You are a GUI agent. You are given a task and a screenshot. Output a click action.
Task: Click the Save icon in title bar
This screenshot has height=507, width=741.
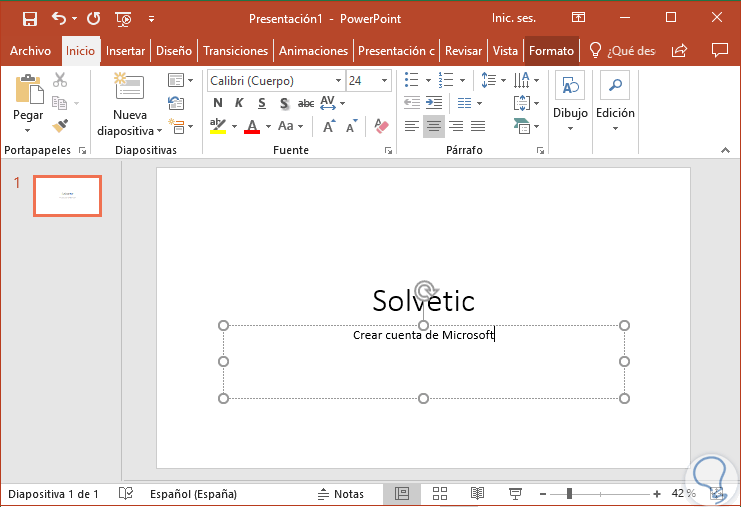(29, 18)
